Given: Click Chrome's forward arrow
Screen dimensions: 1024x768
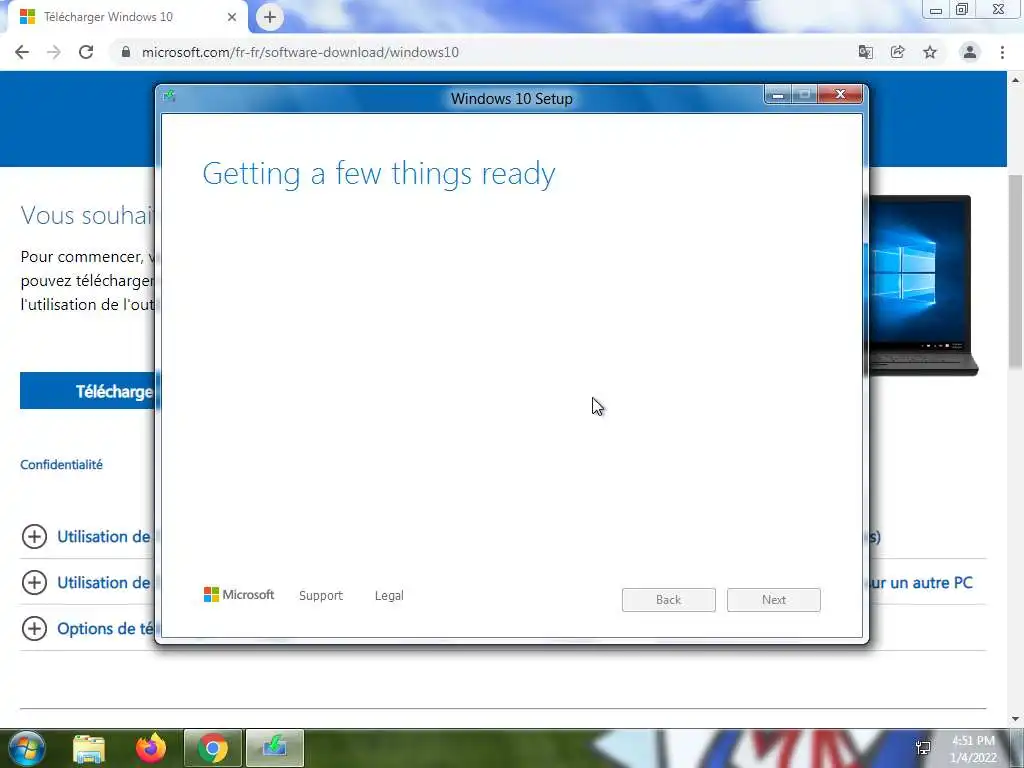Looking at the screenshot, I should click(x=54, y=52).
